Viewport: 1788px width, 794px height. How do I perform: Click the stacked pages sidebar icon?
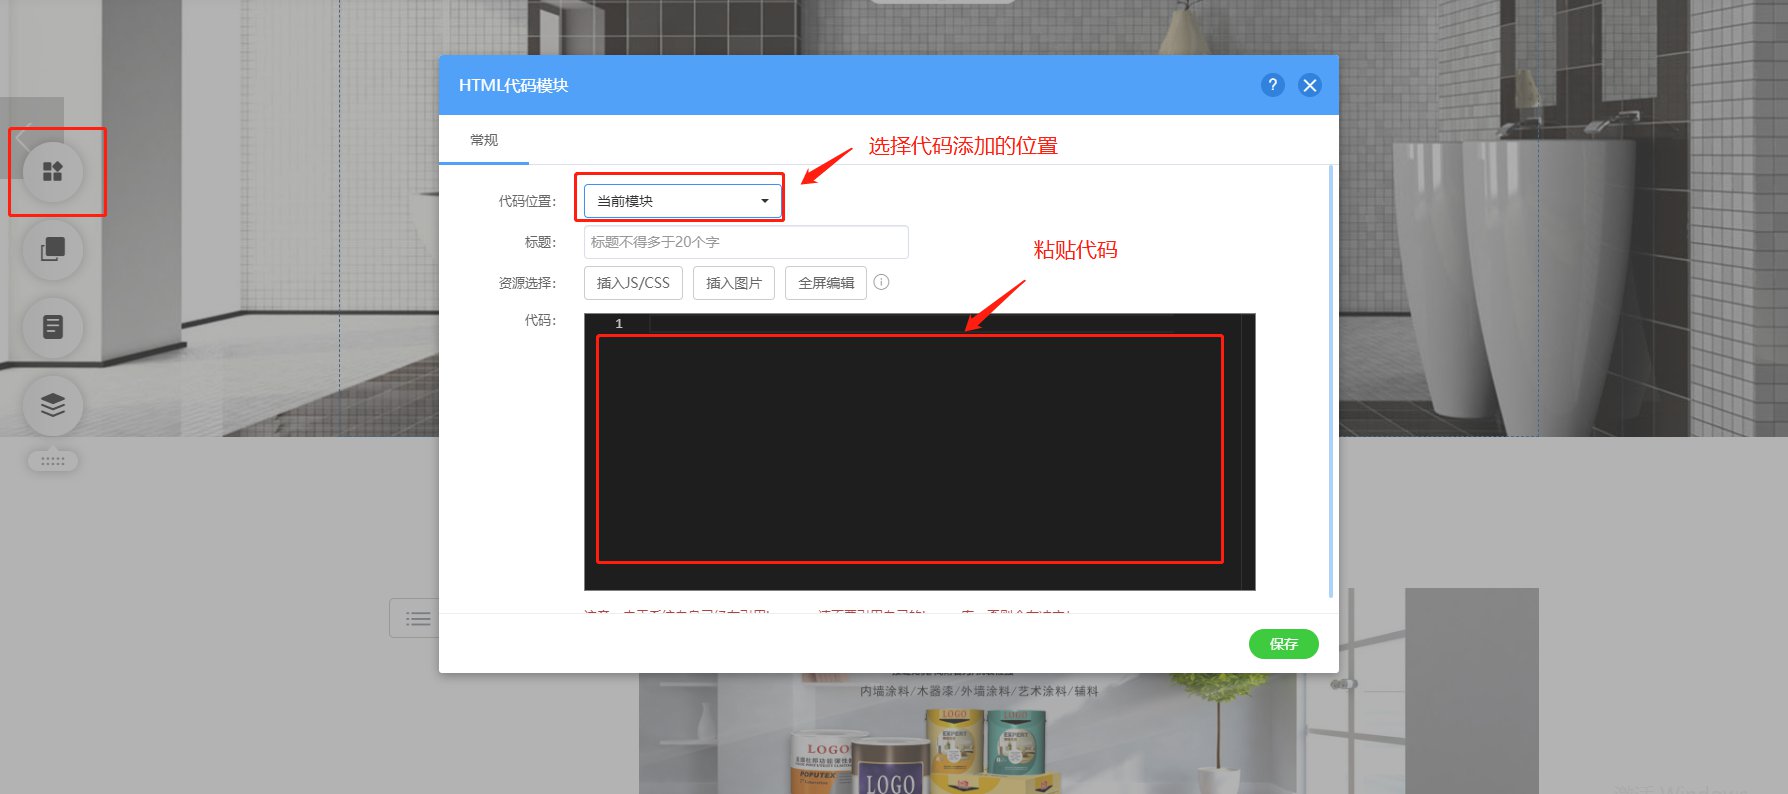pyautogui.click(x=53, y=249)
